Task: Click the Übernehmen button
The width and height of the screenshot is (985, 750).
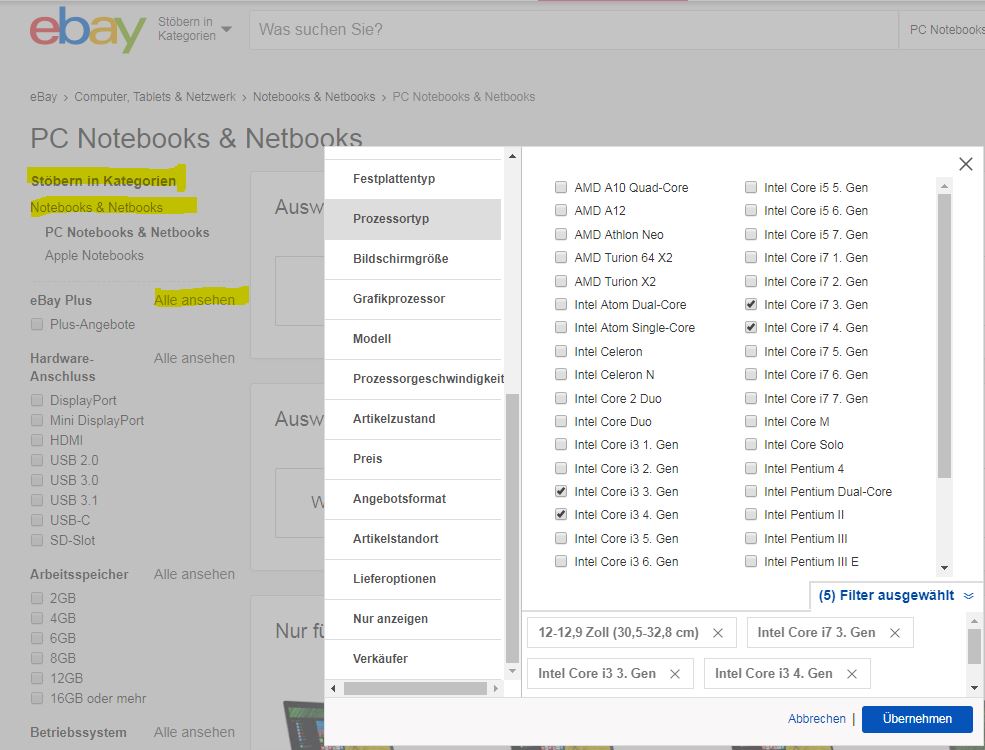Action: (x=916, y=718)
